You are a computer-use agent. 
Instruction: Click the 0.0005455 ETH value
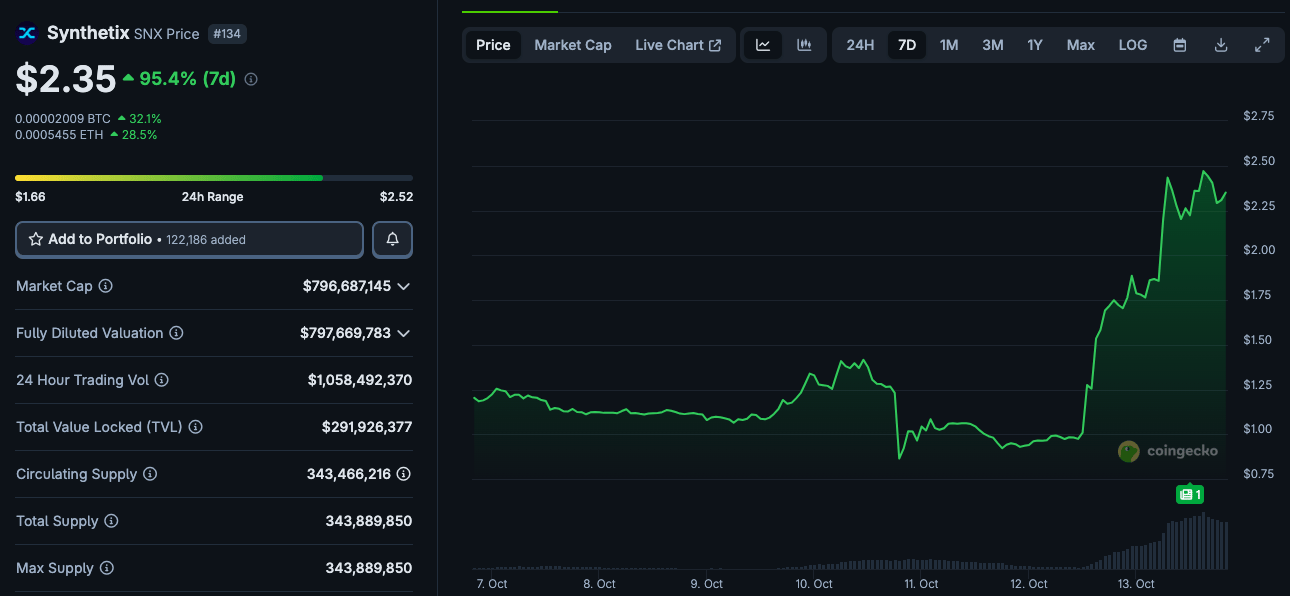(x=59, y=134)
